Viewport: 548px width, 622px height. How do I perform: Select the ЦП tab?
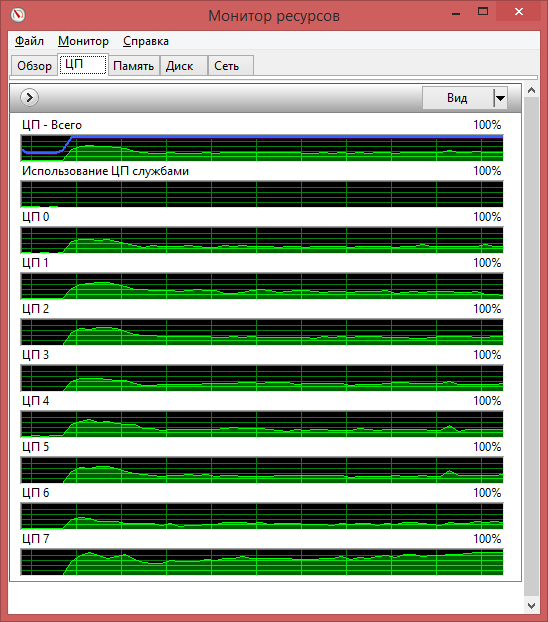(x=83, y=64)
